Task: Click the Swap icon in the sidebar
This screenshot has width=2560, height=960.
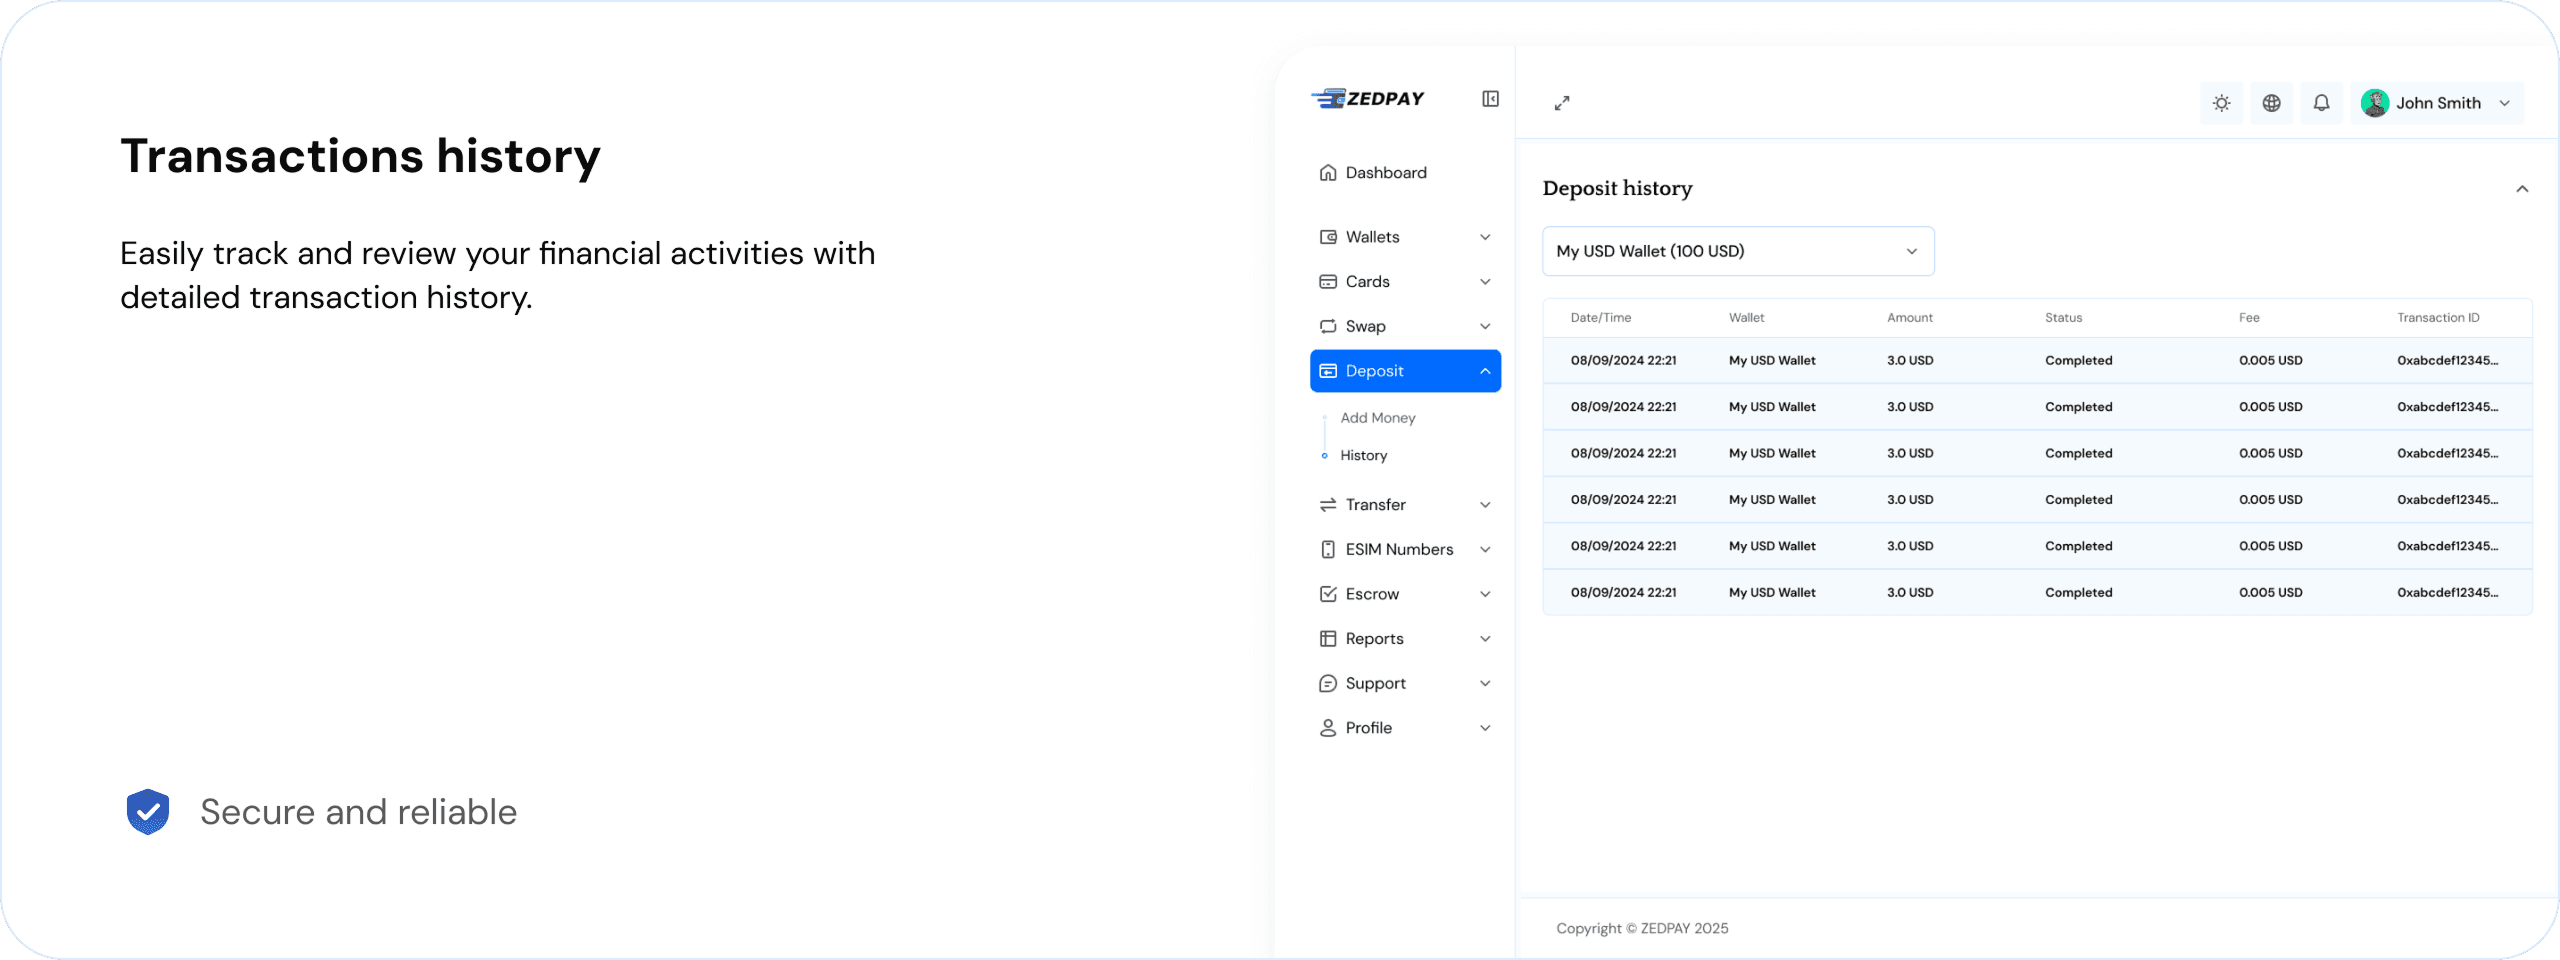Action: tap(1327, 326)
